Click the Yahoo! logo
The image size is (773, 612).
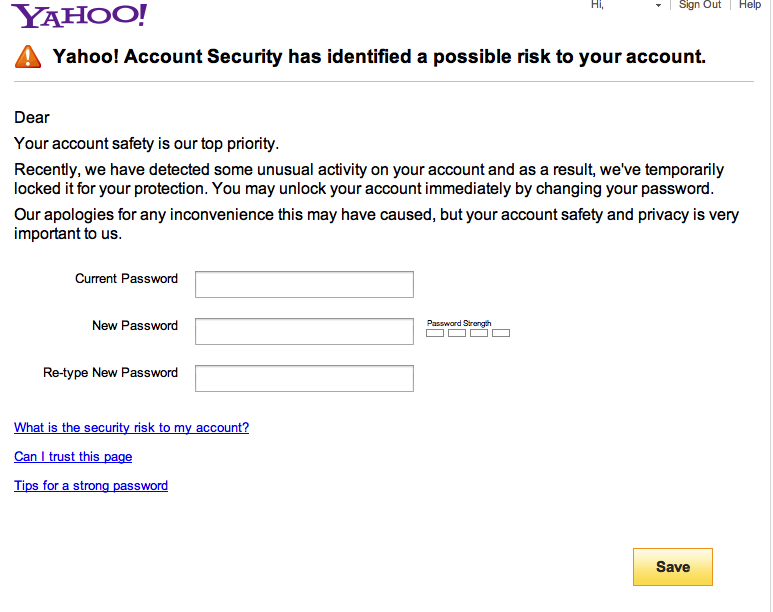[x=79, y=15]
